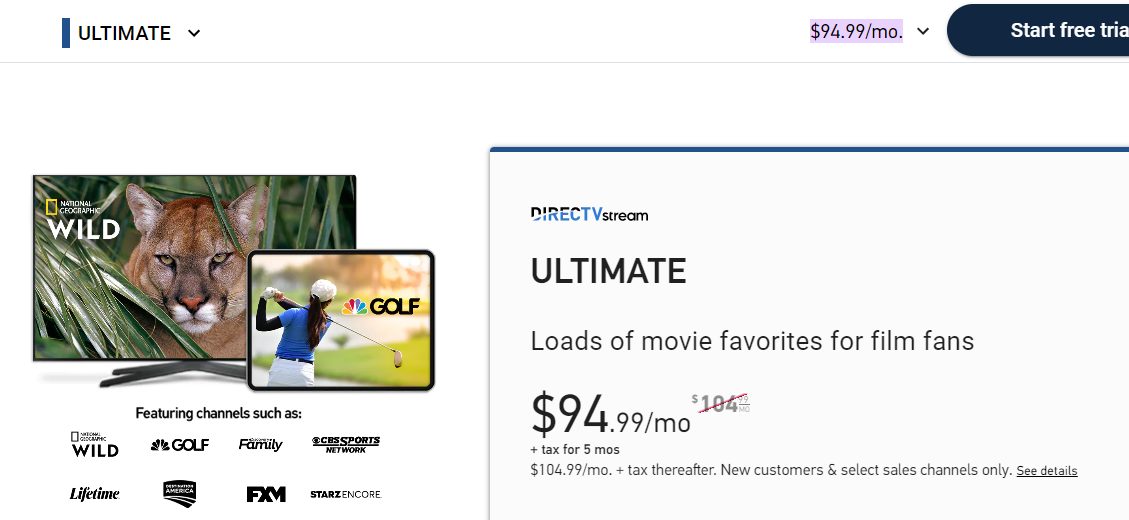The image size is (1129, 520).
Task: Click the large ULTIMATE heading in card
Action: click(608, 271)
